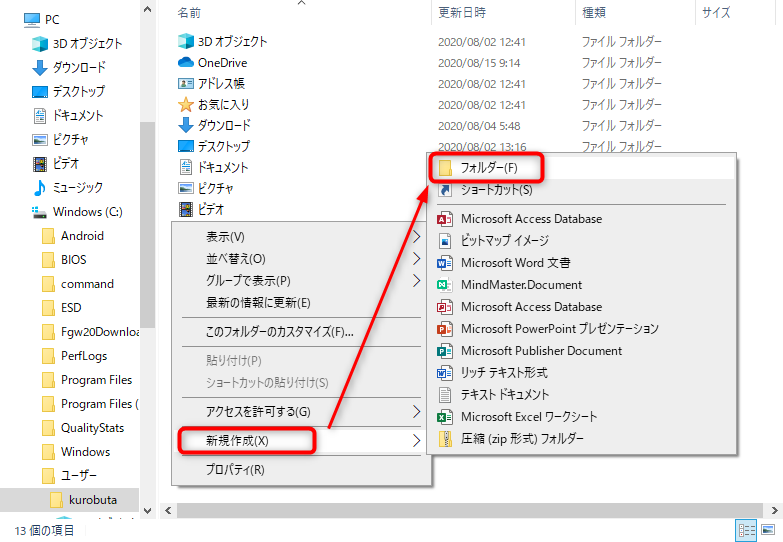
Task: Click the date 2020/08/04 5:48
Action: [x=479, y=126]
